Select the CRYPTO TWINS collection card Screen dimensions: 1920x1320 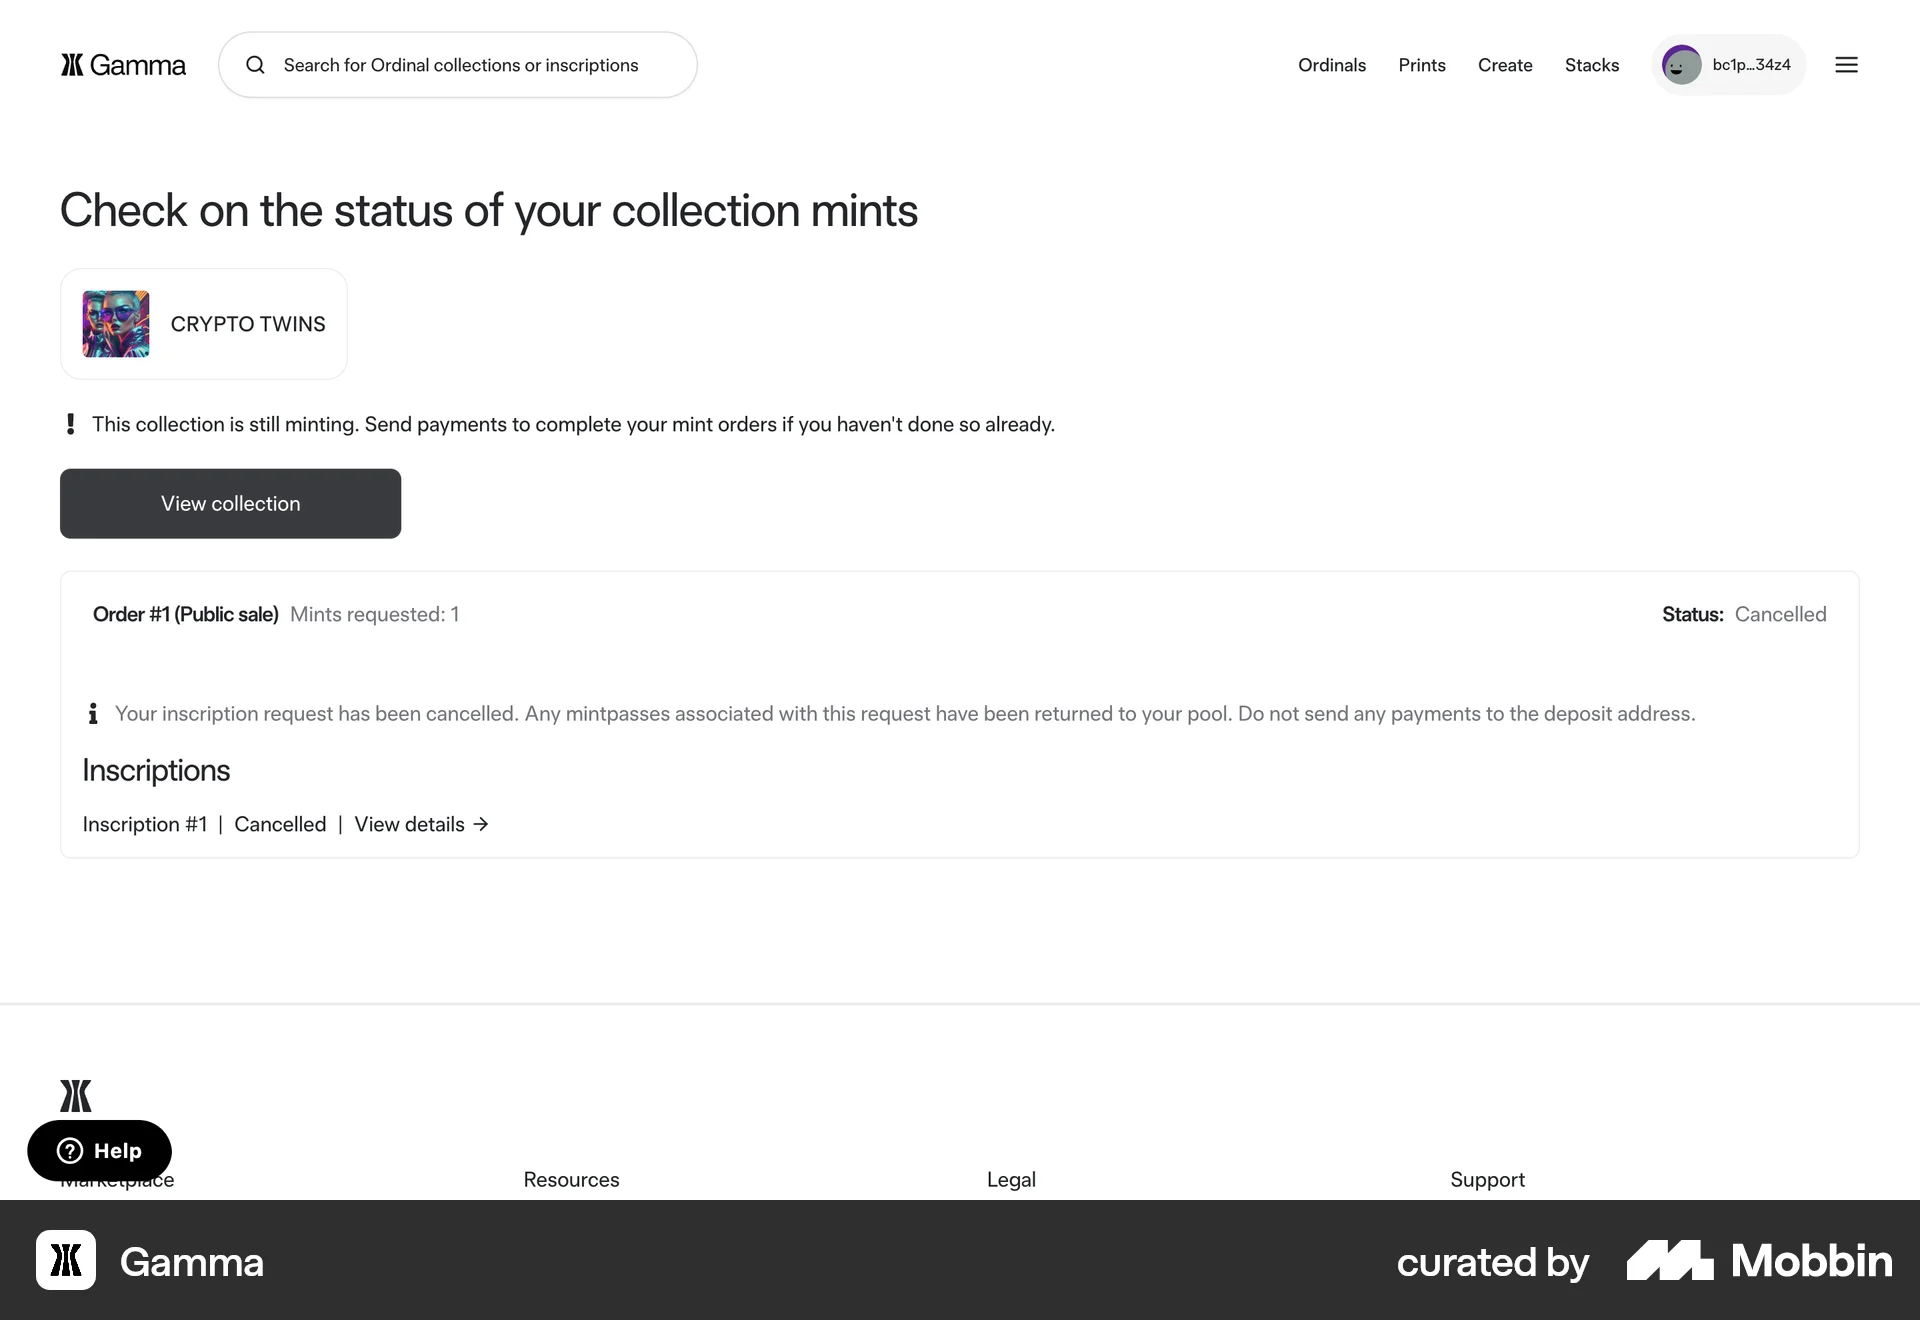(247, 324)
